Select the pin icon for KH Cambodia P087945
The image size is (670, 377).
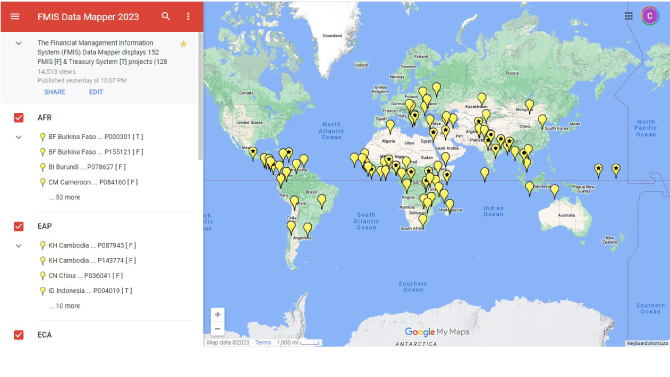click(42, 246)
